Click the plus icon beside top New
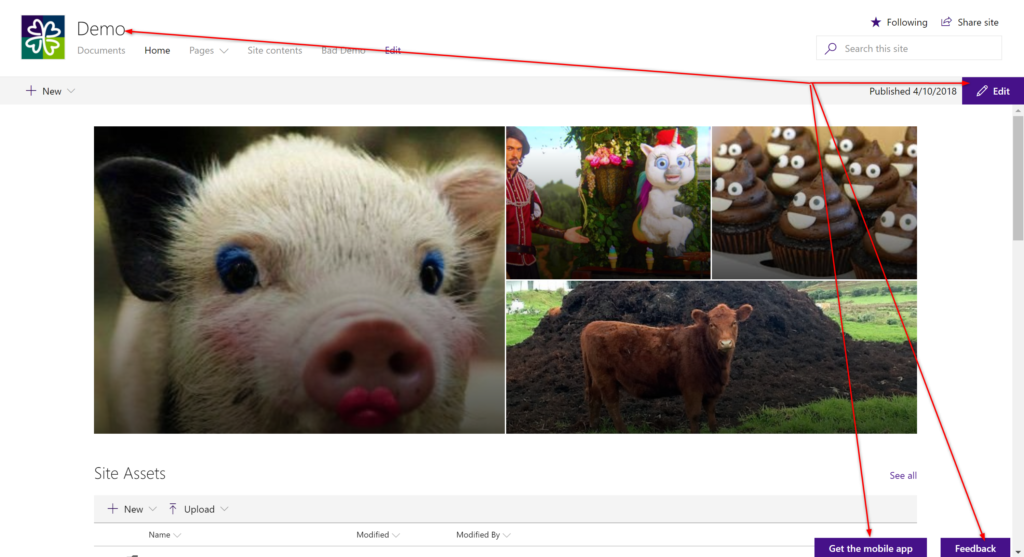 pyautogui.click(x=31, y=91)
